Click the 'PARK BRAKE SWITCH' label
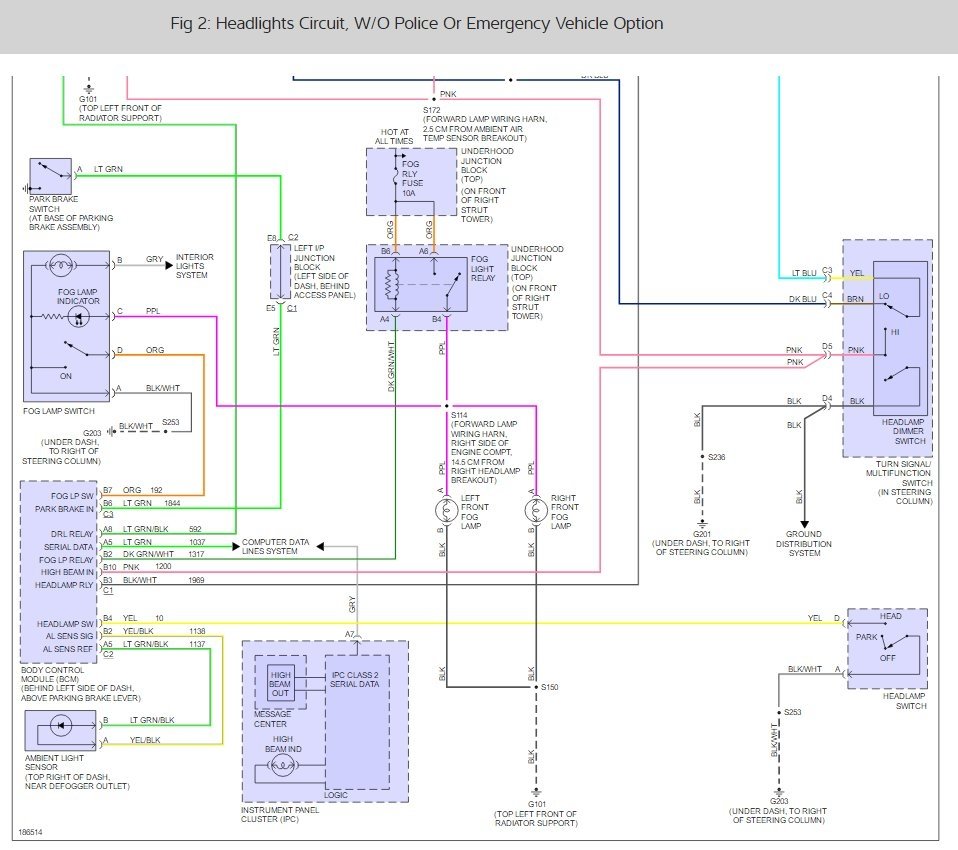958x850 pixels. click(53, 203)
